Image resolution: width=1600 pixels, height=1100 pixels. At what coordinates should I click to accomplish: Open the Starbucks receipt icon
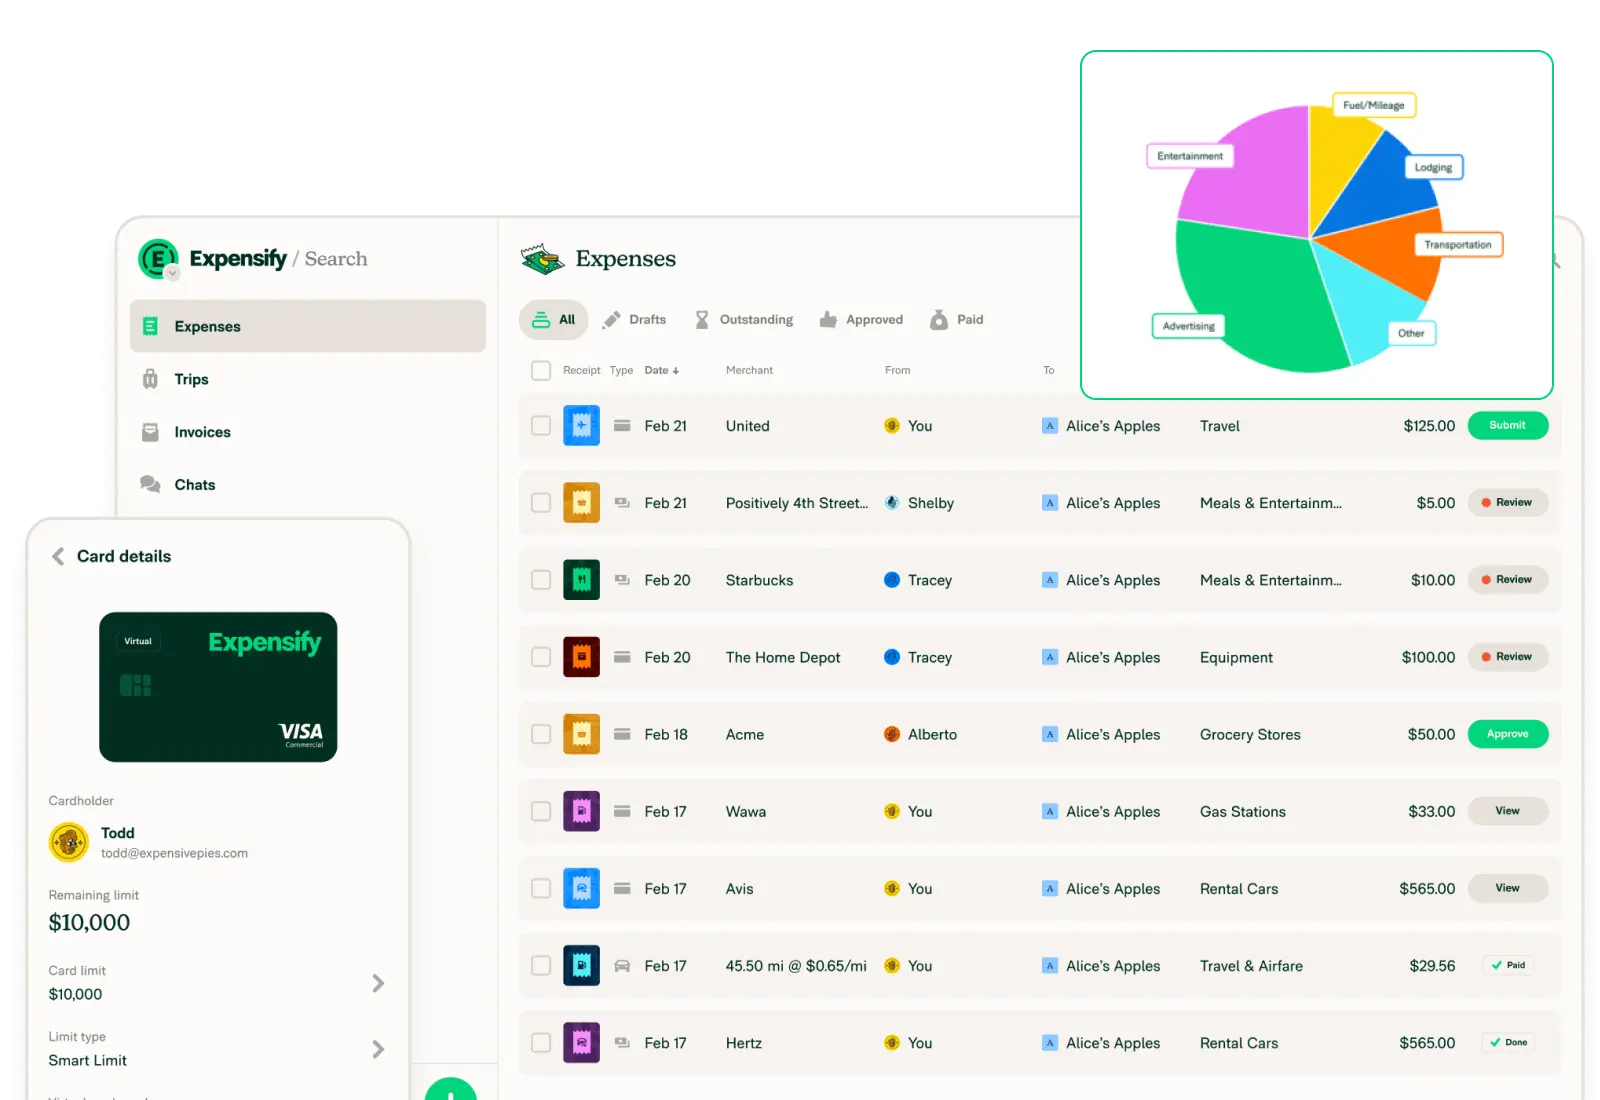pos(581,579)
